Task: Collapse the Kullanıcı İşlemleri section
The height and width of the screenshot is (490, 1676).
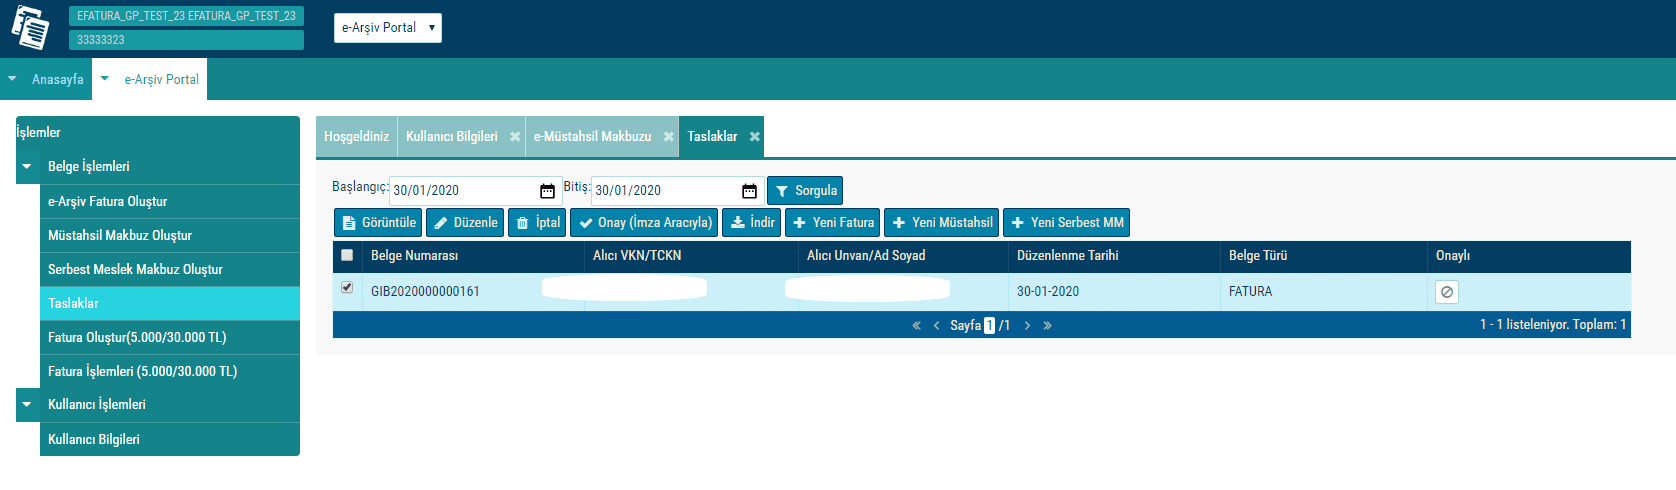Action: 27,405
